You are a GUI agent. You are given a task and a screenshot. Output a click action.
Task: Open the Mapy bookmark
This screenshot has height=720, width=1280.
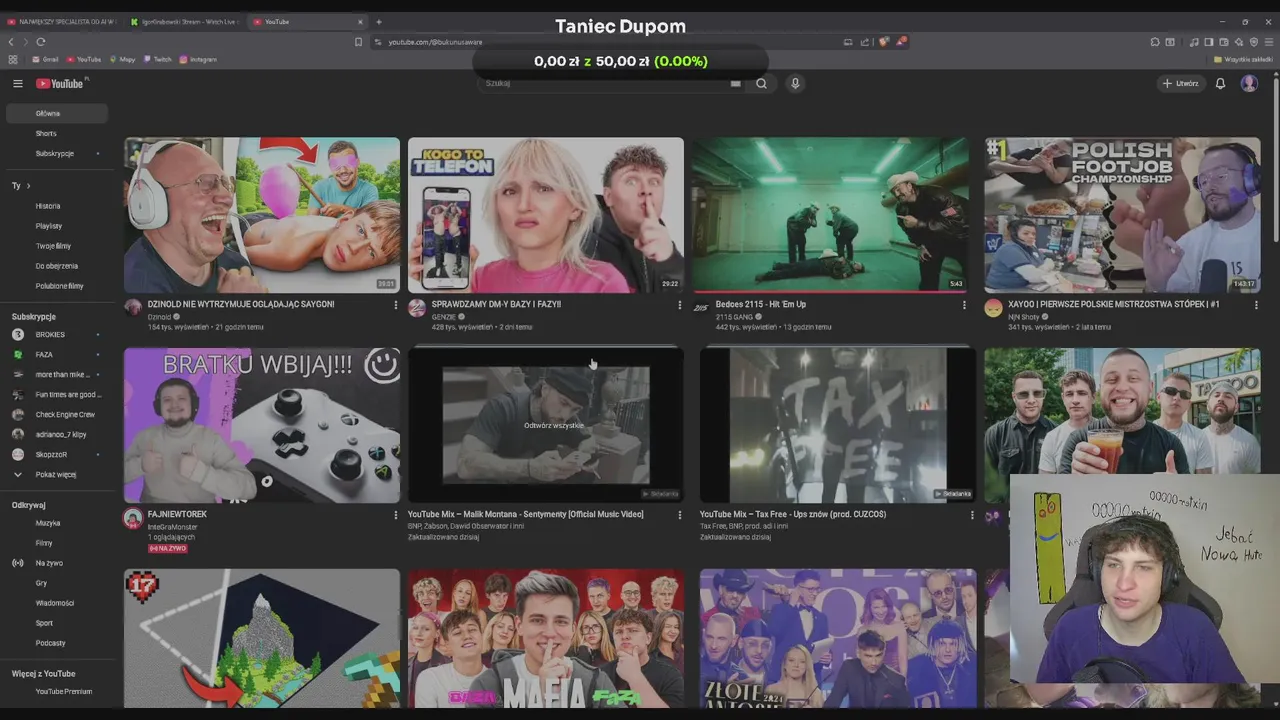click(x=122, y=60)
